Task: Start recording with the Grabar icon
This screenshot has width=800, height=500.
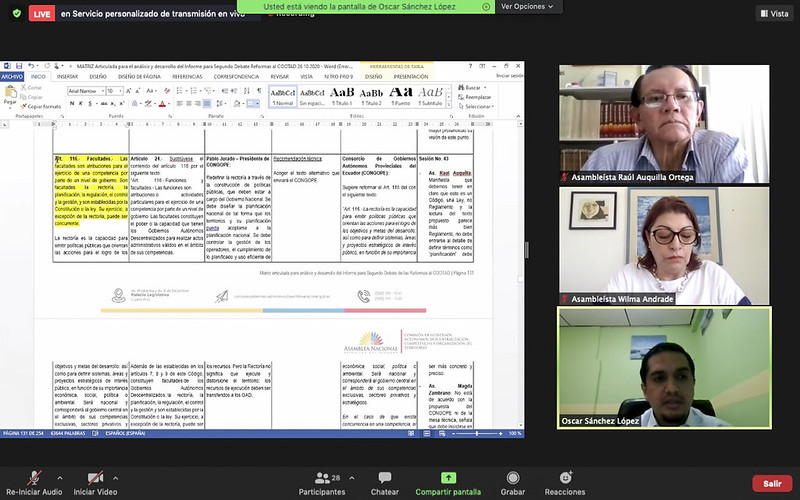Action: tap(513, 478)
